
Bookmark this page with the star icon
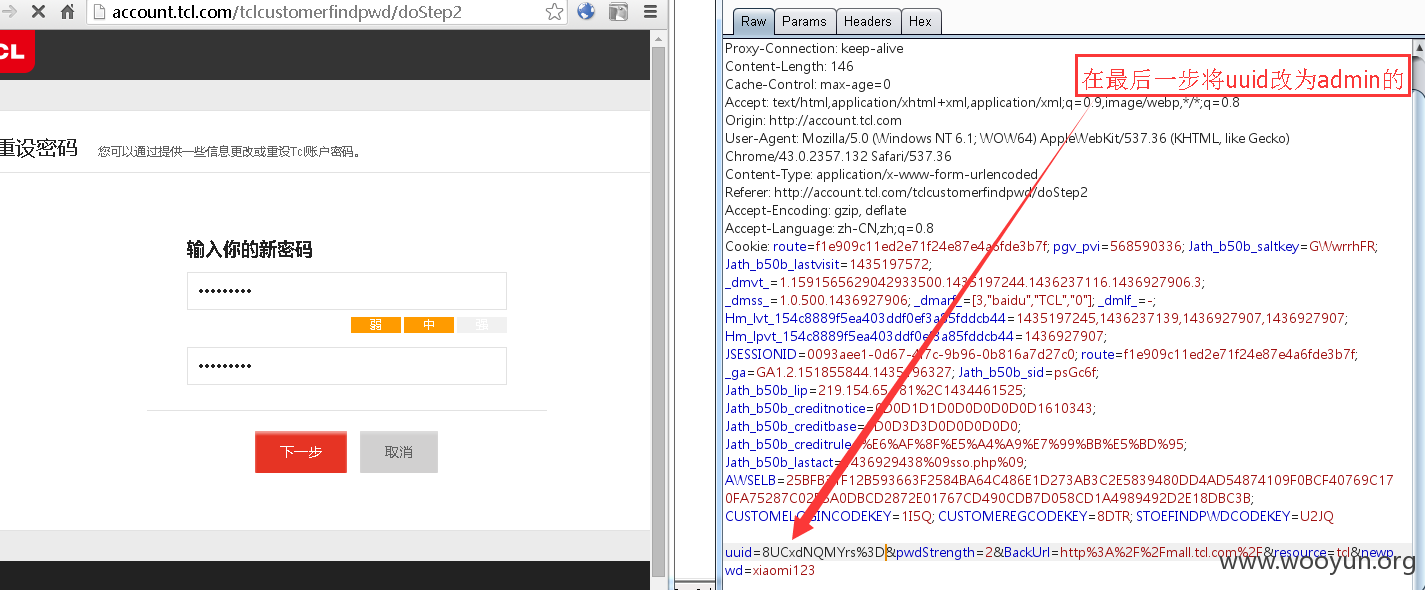[x=554, y=12]
